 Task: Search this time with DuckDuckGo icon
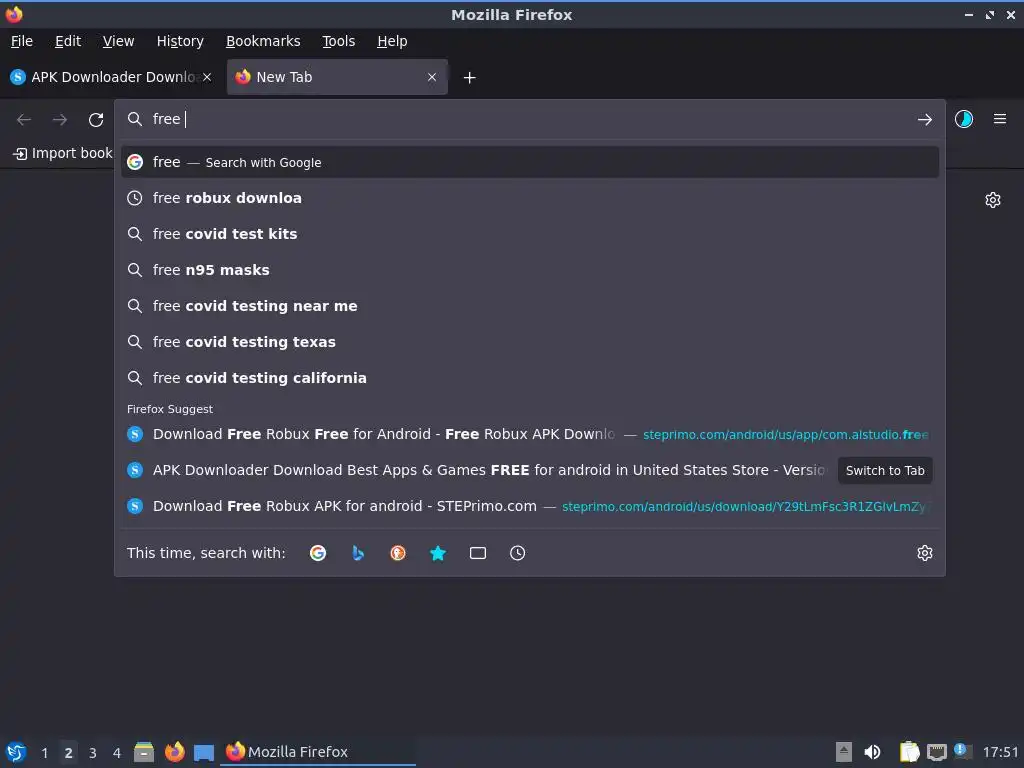[x=398, y=553]
